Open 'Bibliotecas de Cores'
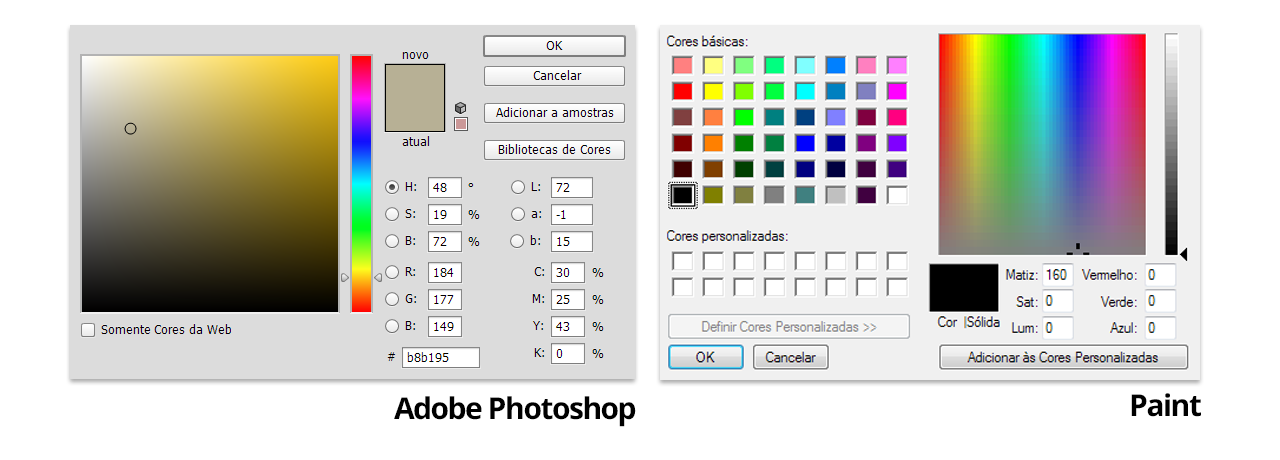1280x460 pixels. tap(554, 150)
